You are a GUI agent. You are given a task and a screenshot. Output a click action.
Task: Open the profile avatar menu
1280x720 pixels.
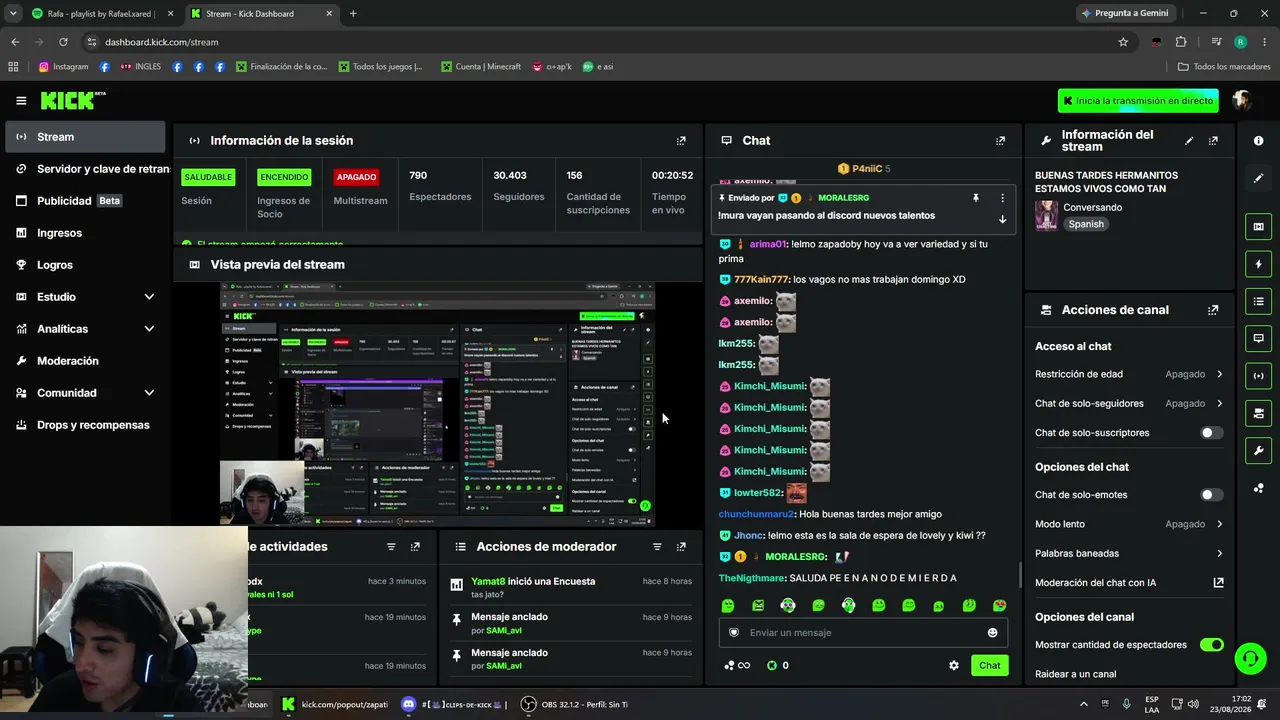pos(1242,100)
